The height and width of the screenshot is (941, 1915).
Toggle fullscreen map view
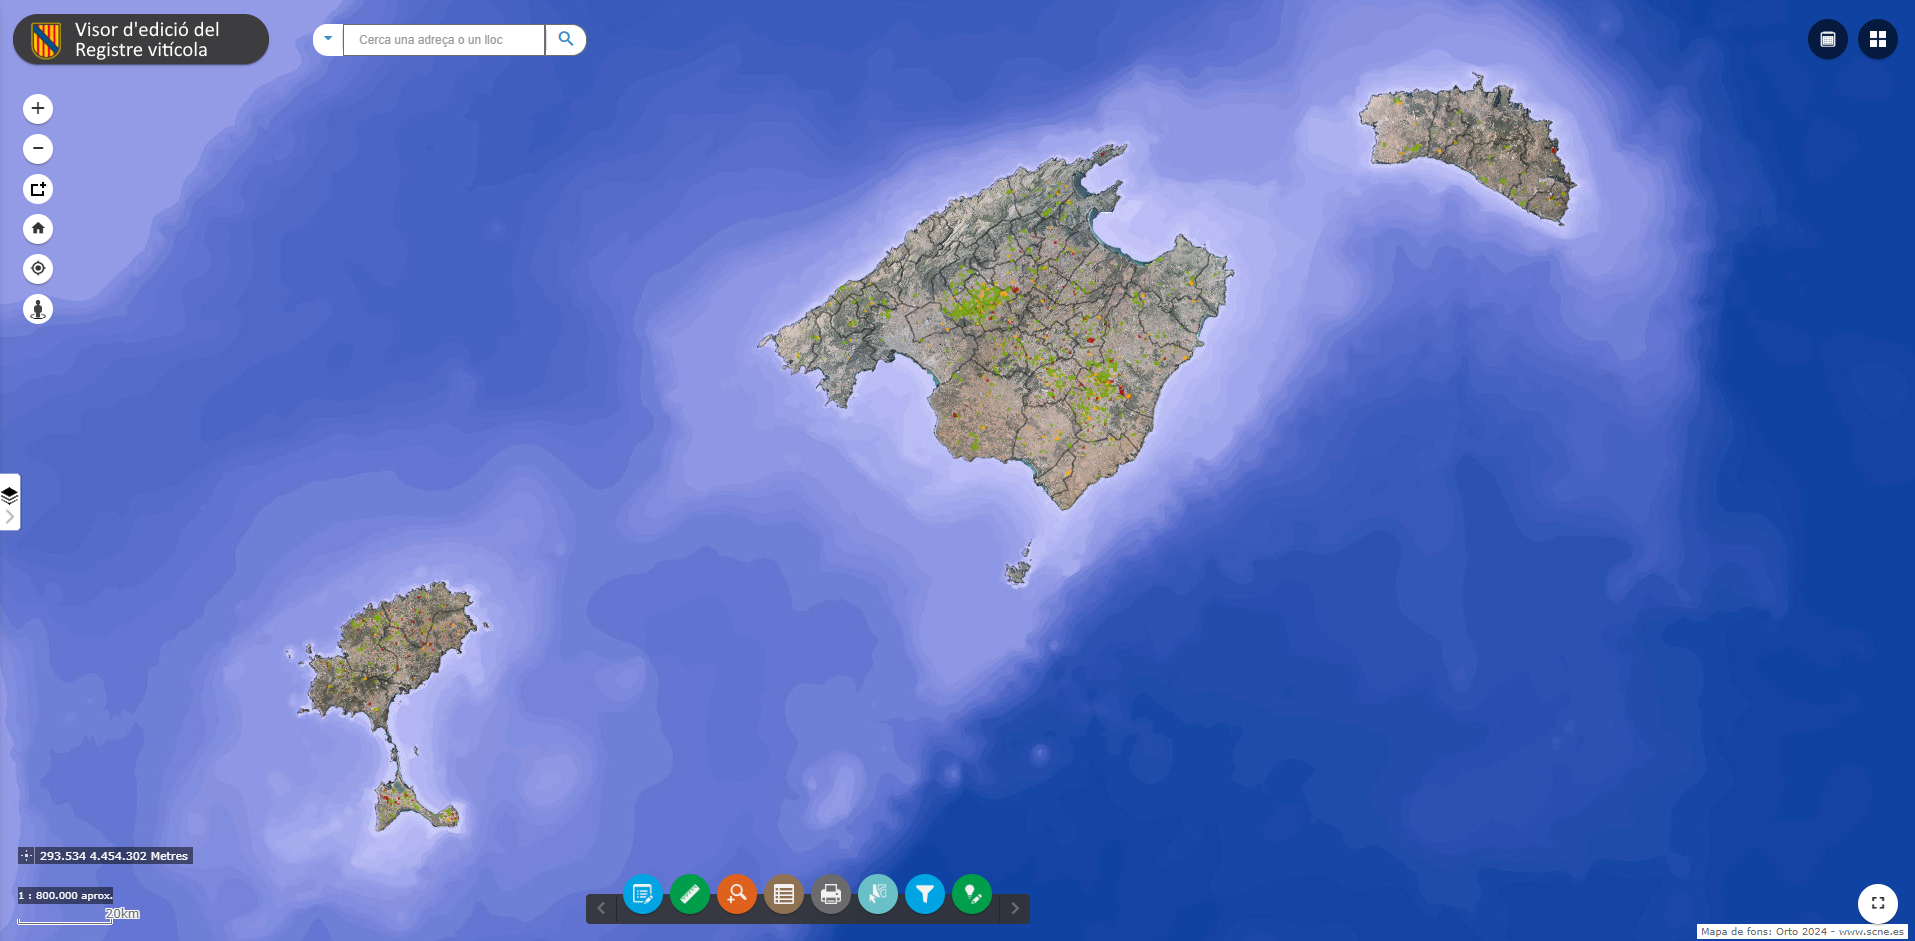tap(1877, 903)
